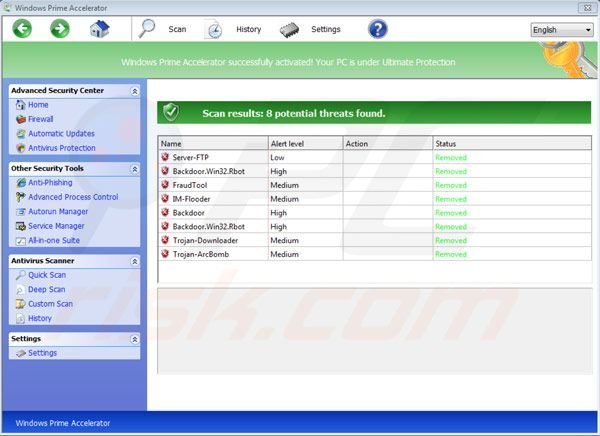Collapse the Advanced Security Center panel
600x436 pixels.
point(135,91)
